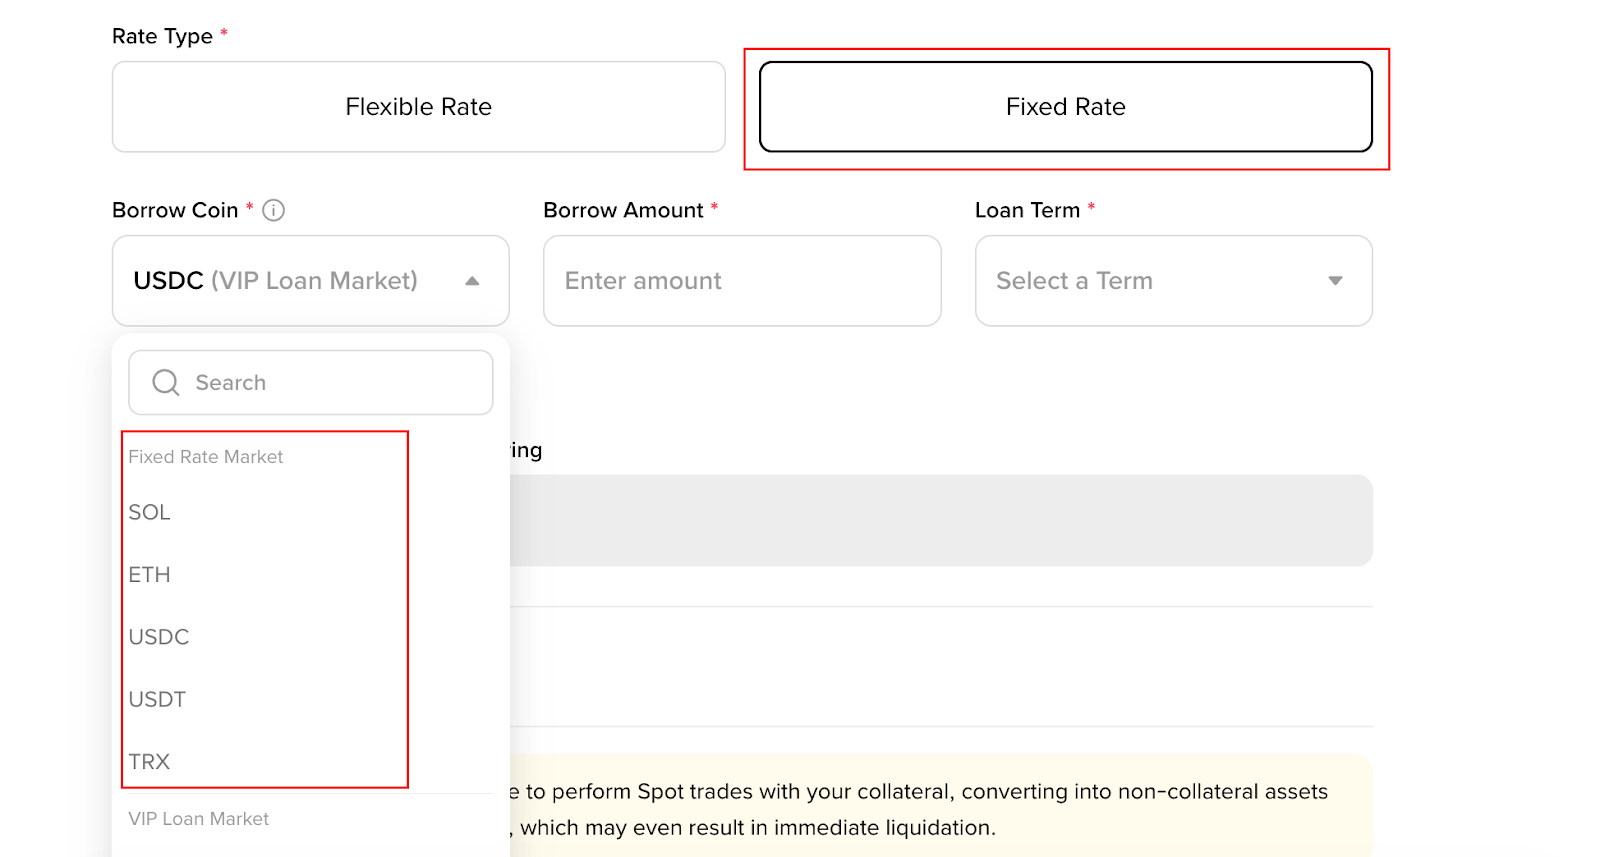
Task: Click the Rate Type field label
Action: click(x=162, y=37)
